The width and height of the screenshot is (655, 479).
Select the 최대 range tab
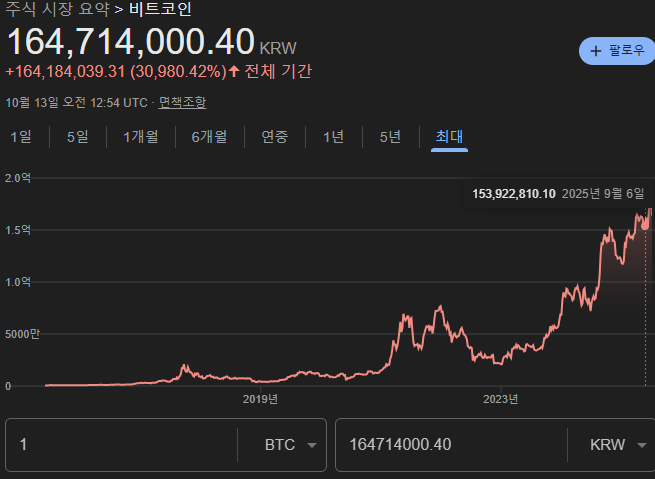click(450, 137)
